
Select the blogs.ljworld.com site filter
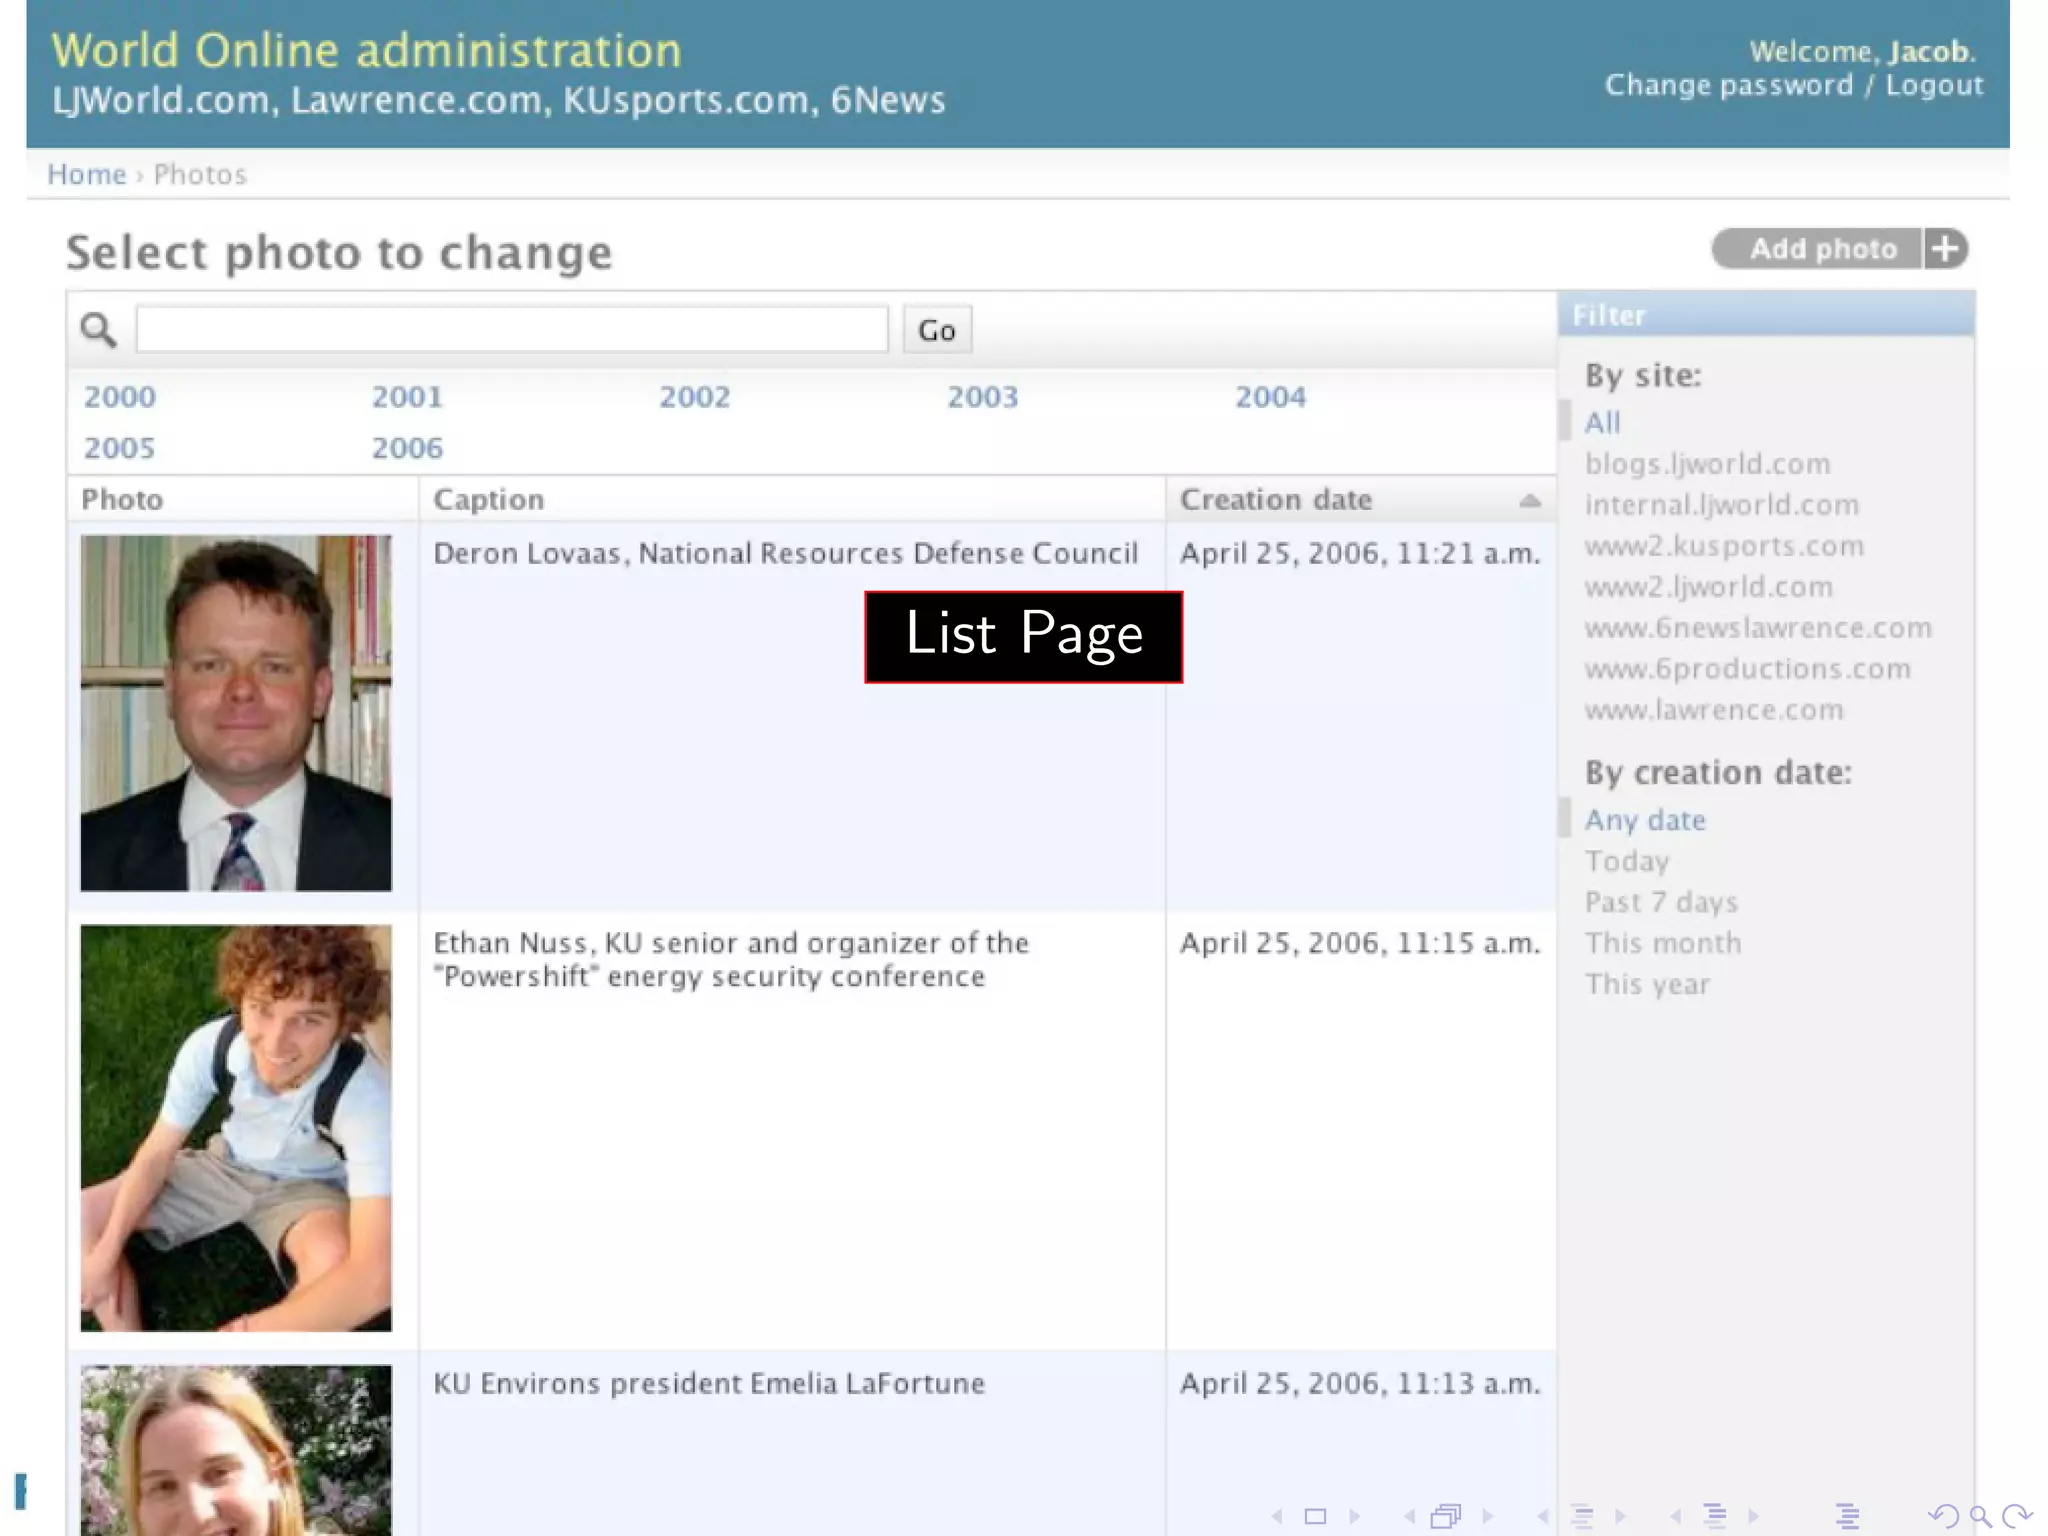pyautogui.click(x=1707, y=464)
